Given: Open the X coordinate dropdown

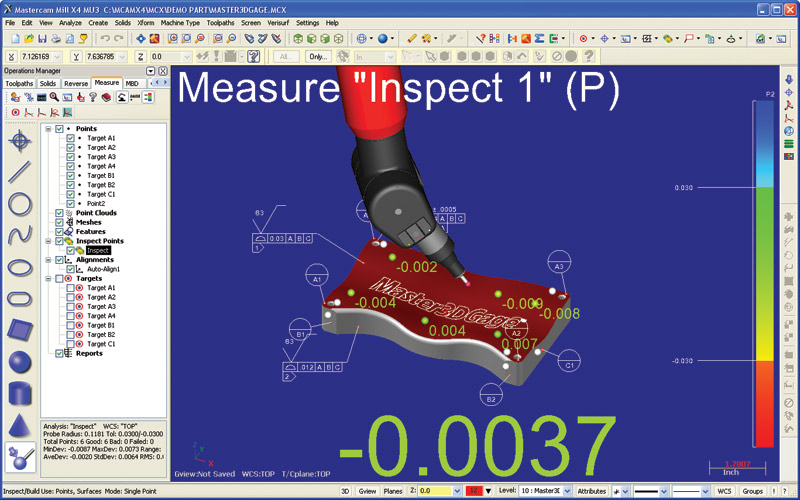Looking at the screenshot, I should [x=57, y=57].
